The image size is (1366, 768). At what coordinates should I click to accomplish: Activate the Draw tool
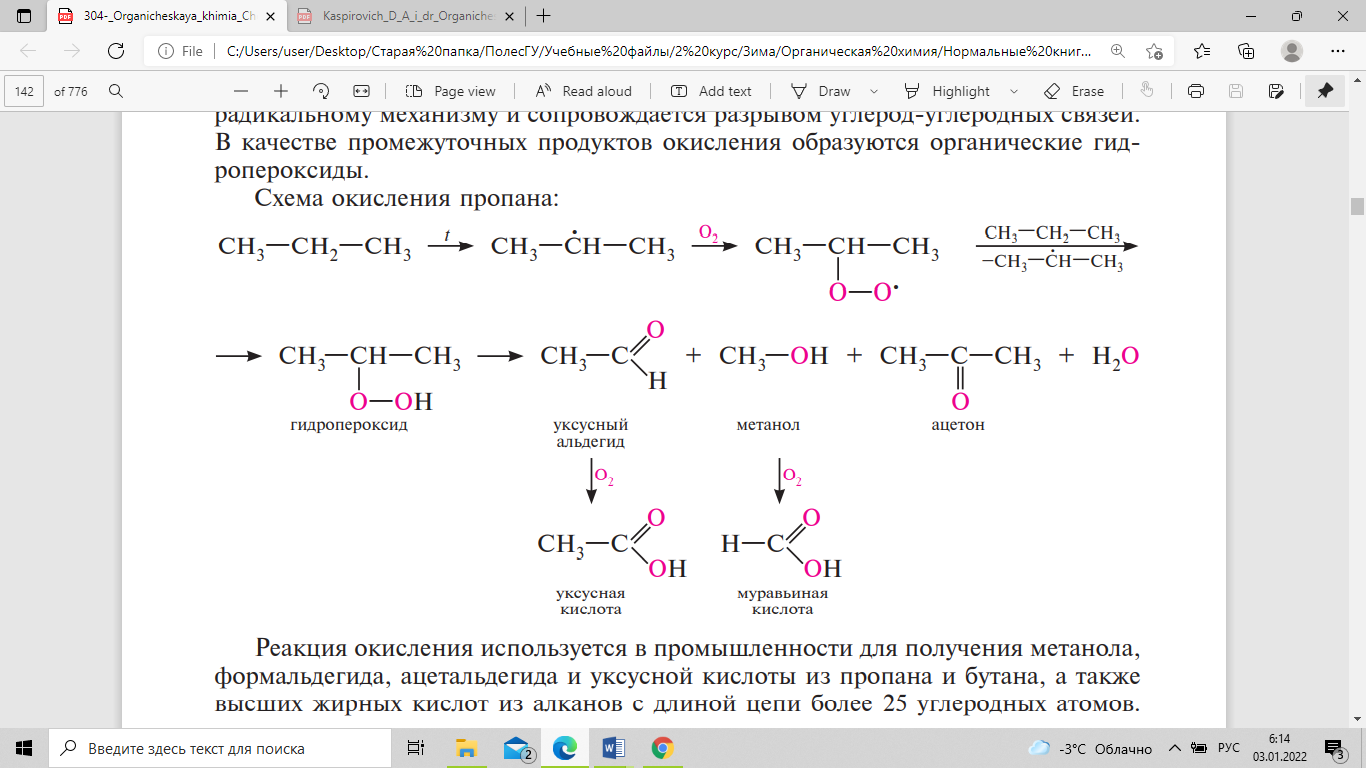pyautogui.click(x=822, y=91)
